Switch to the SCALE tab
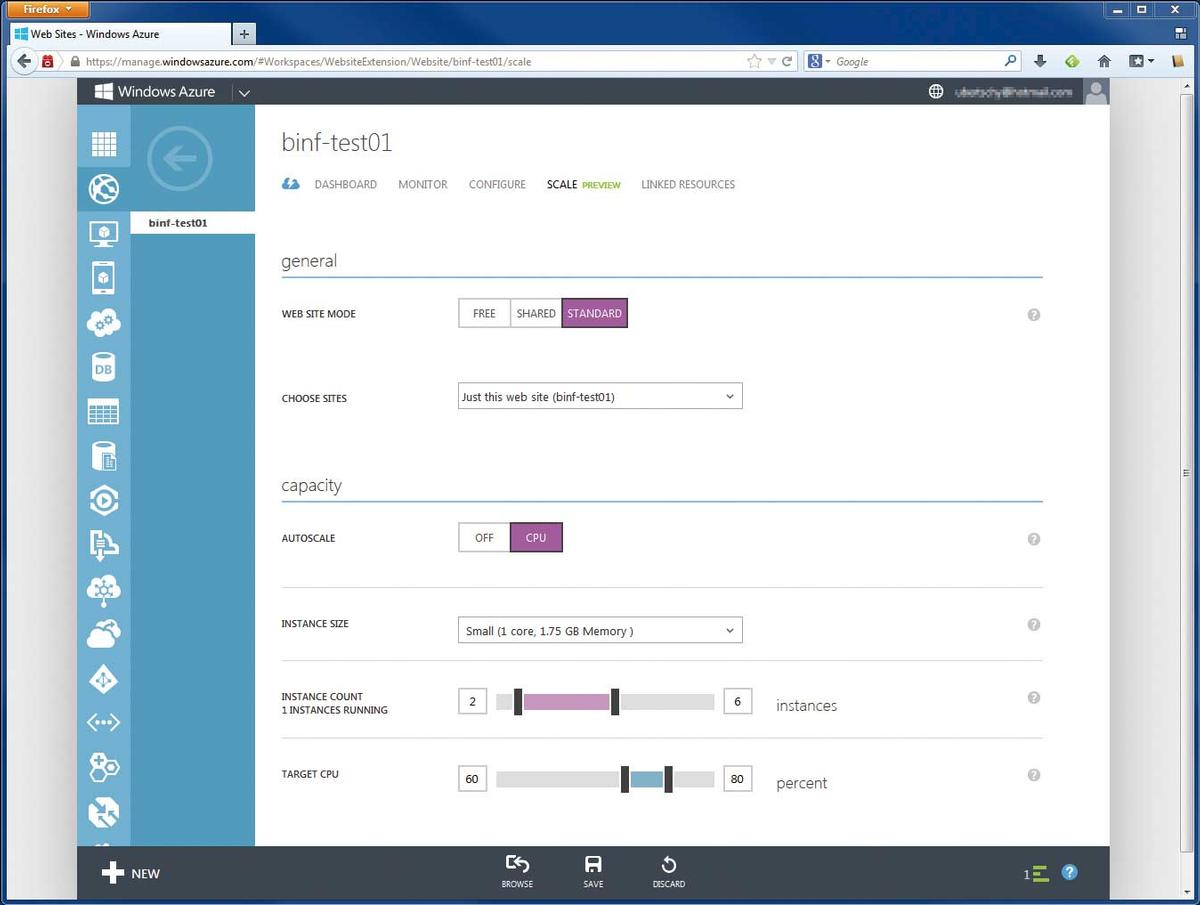 (x=562, y=185)
